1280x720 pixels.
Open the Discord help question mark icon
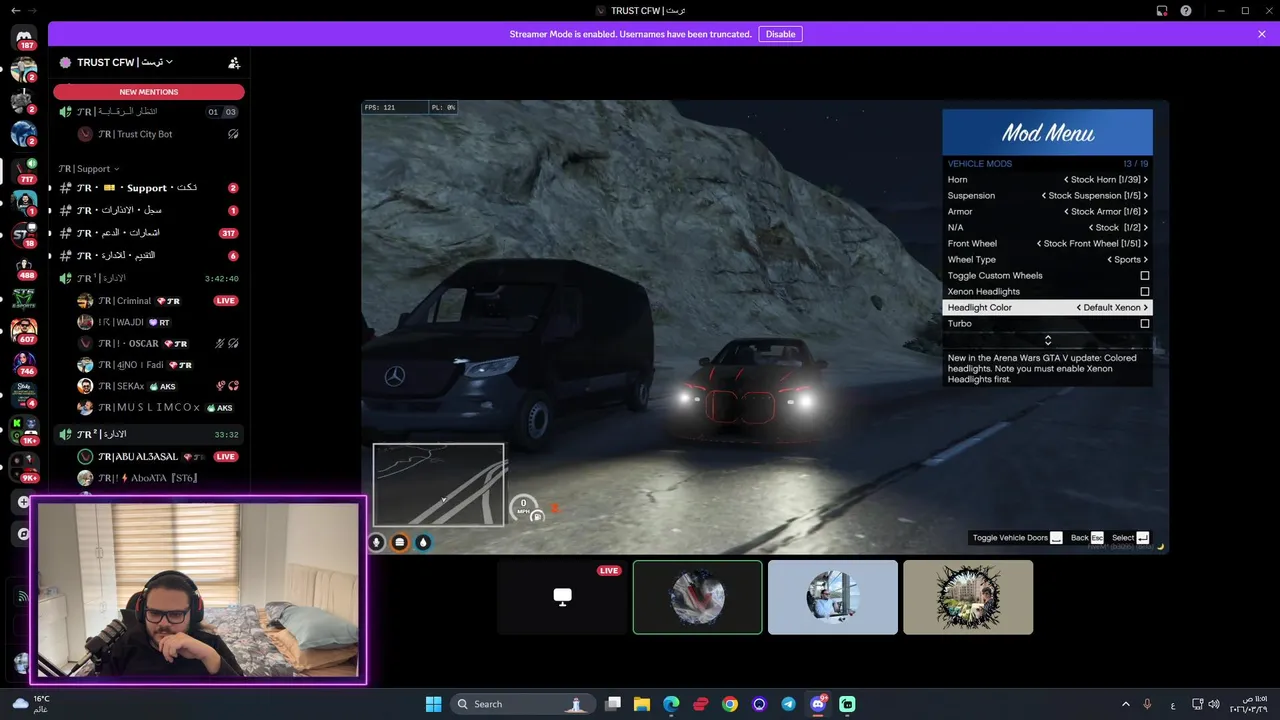pyautogui.click(x=1186, y=10)
